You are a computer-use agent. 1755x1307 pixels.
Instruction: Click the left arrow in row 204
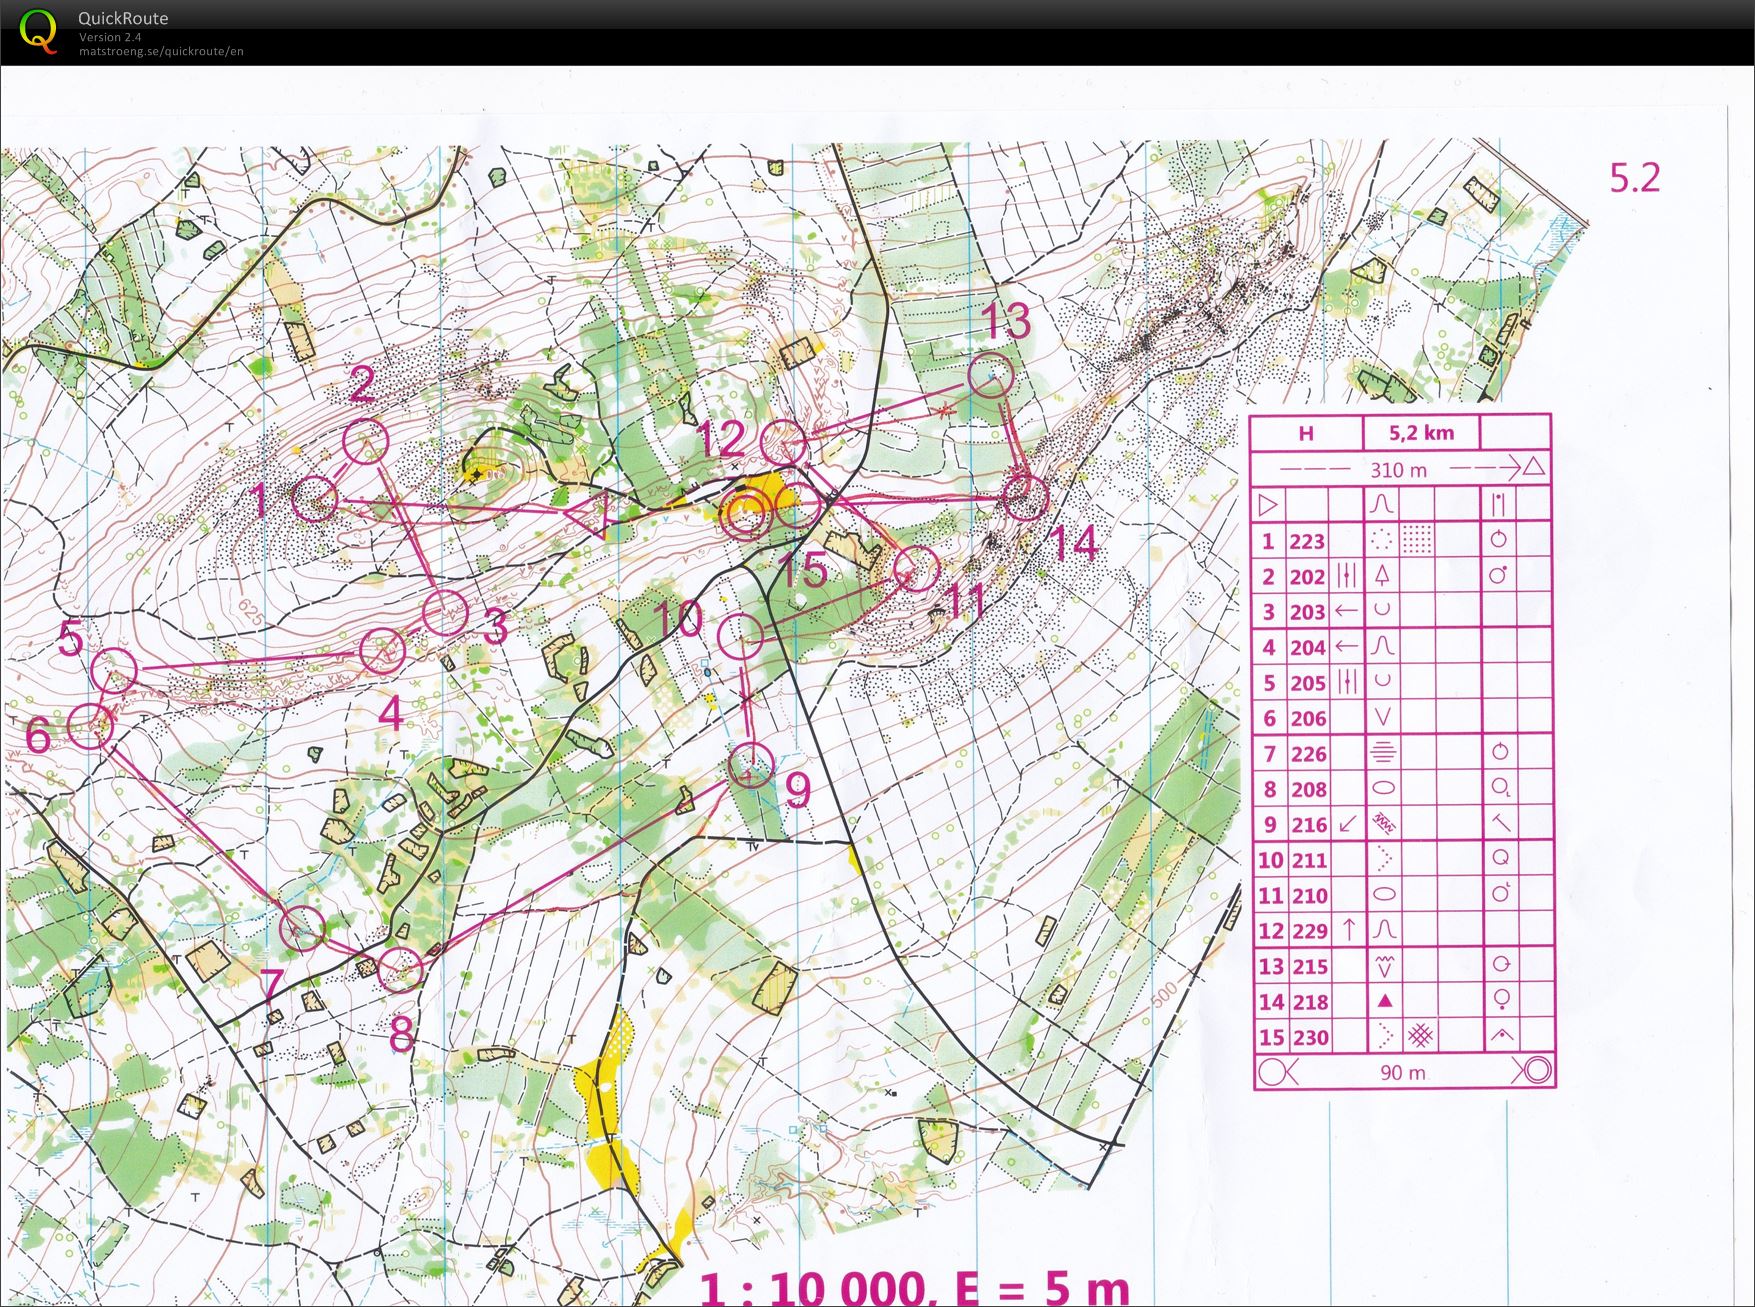coord(1347,646)
